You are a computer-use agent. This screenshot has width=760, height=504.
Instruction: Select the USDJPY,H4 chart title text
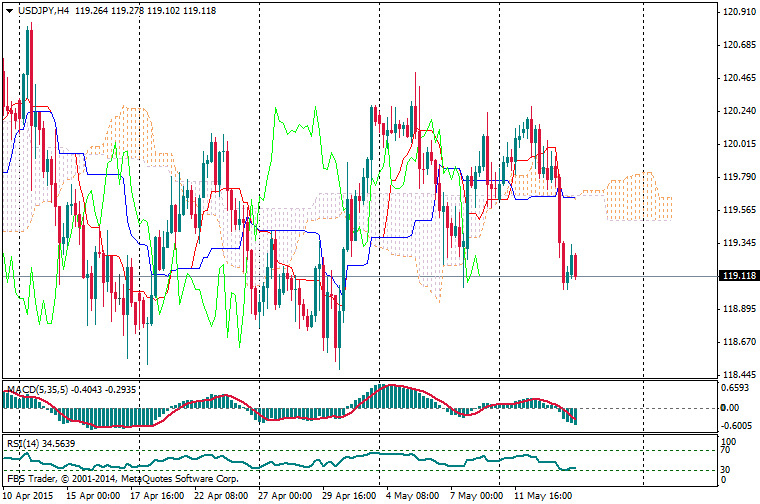pyautogui.click(x=44, y=11)
